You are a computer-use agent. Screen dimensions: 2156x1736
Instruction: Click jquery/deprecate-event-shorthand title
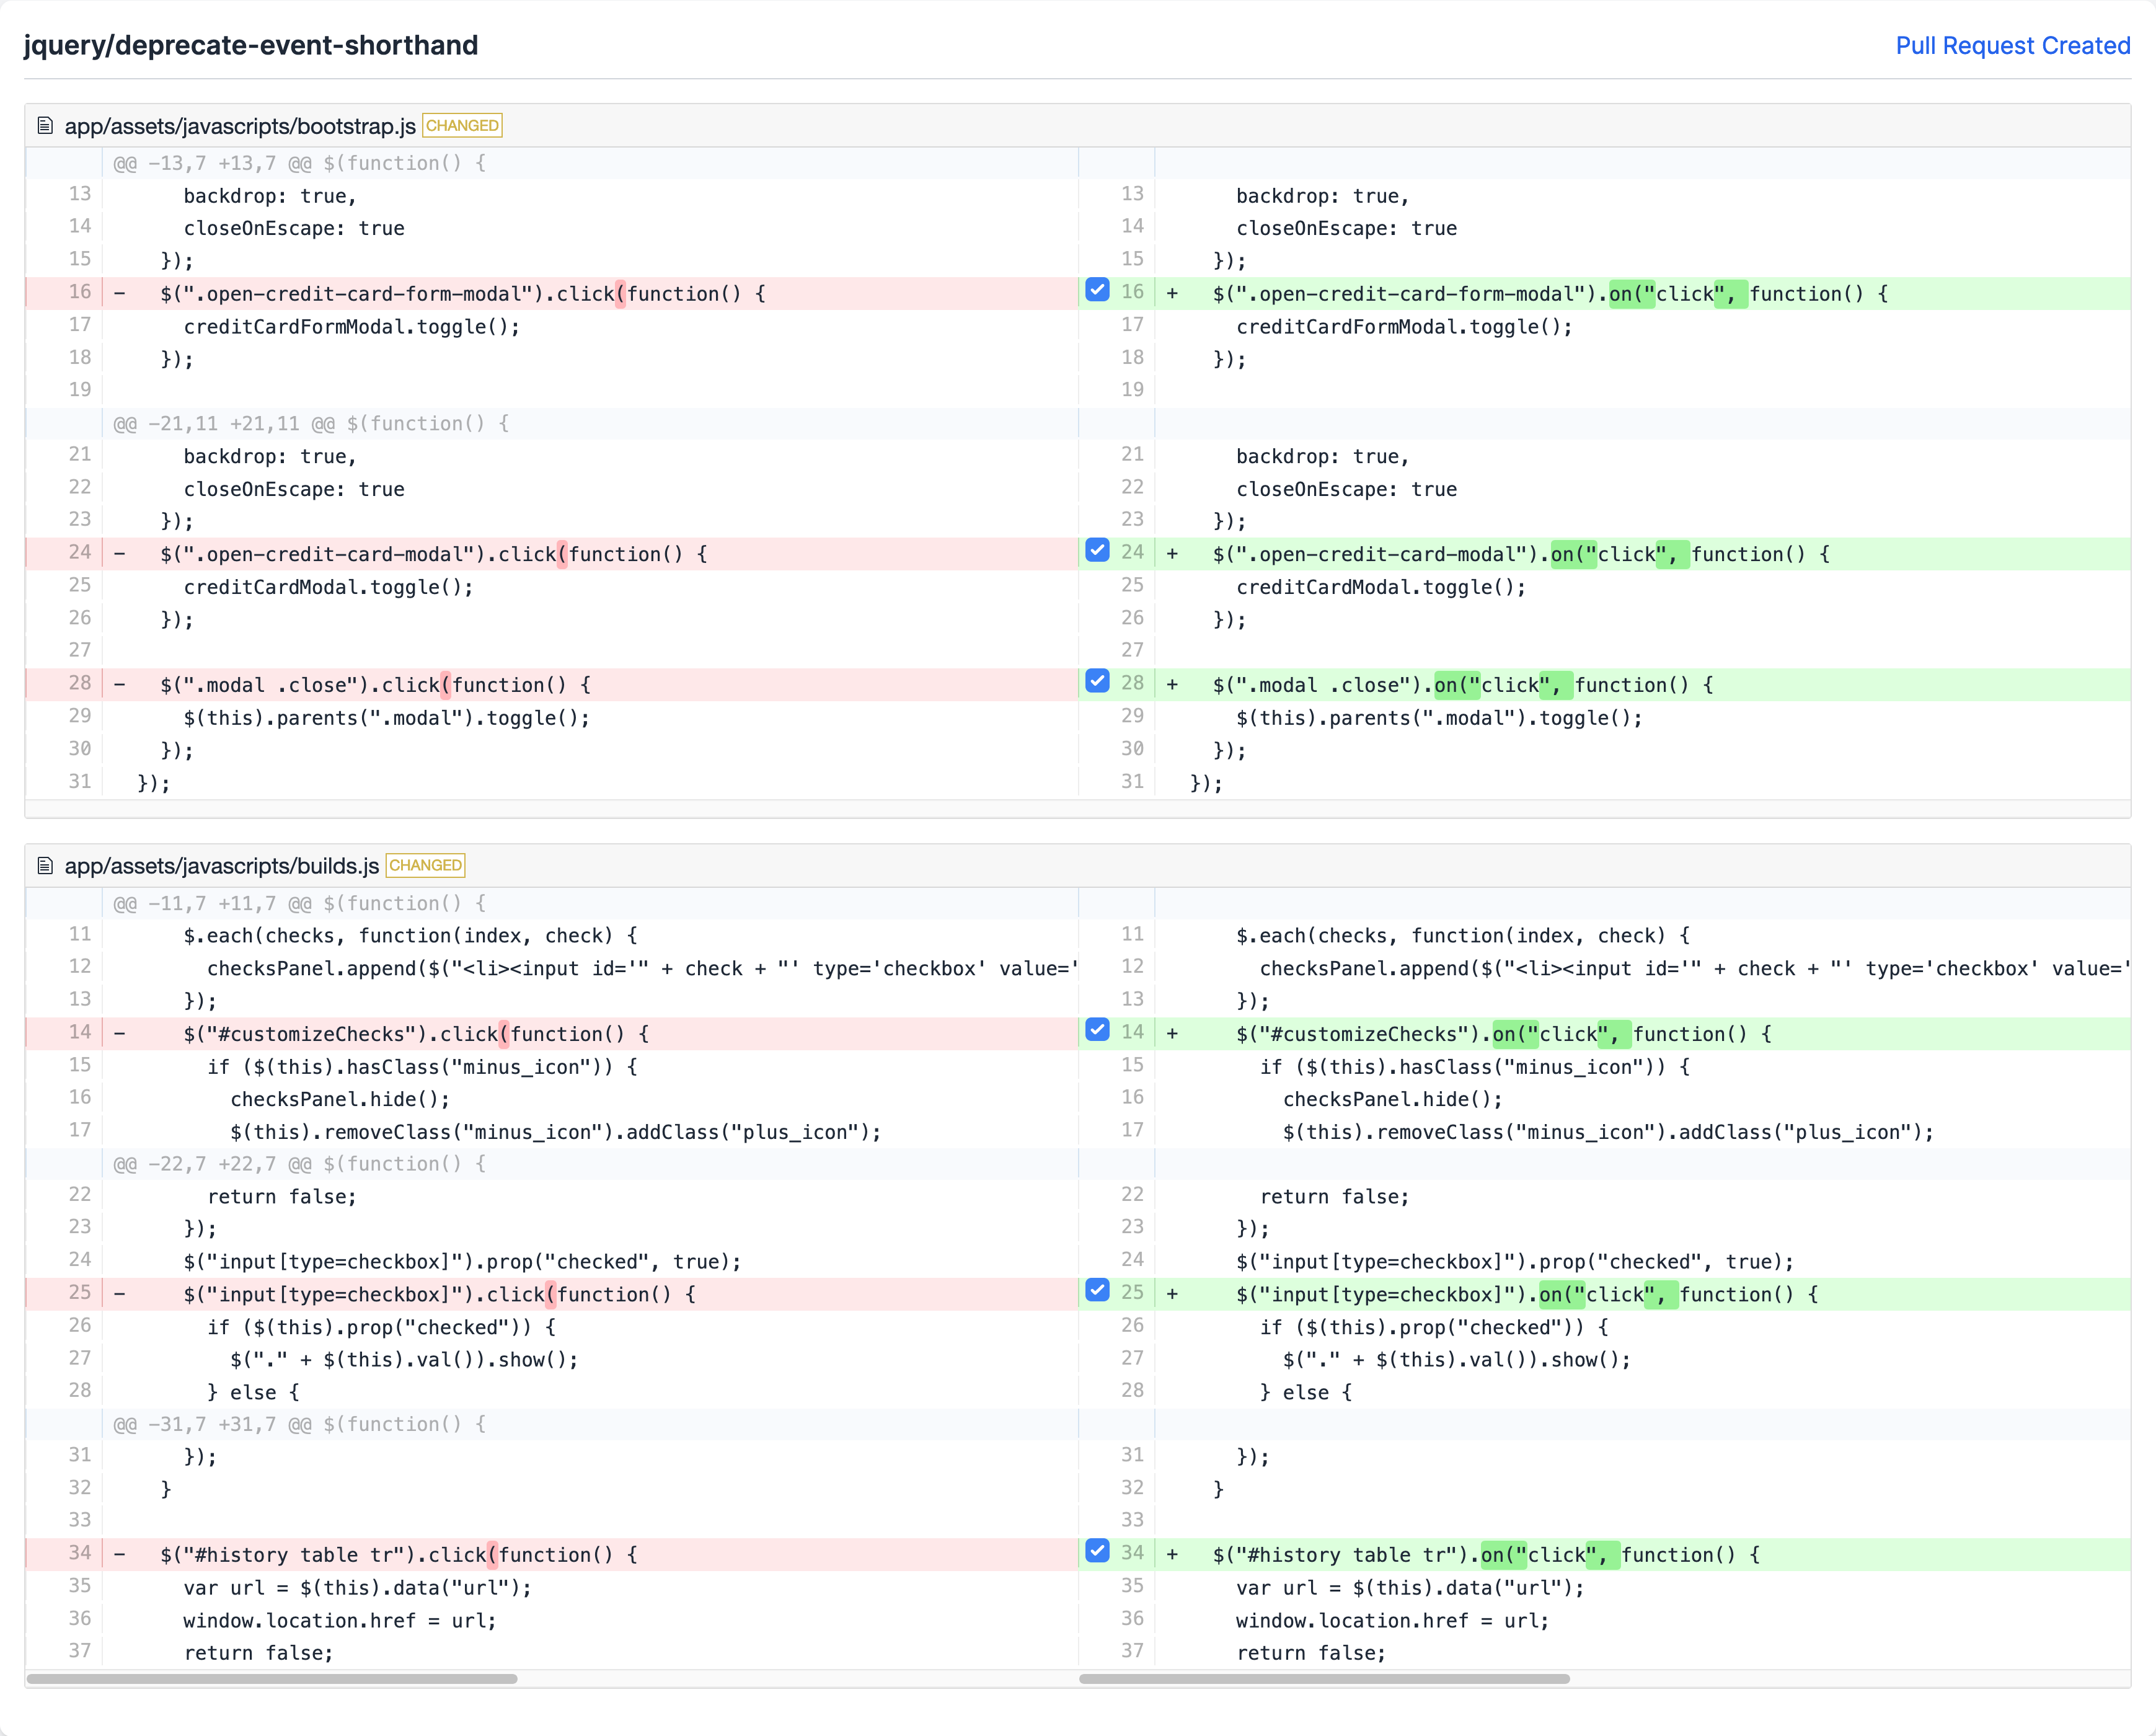(x=251, y=45)
